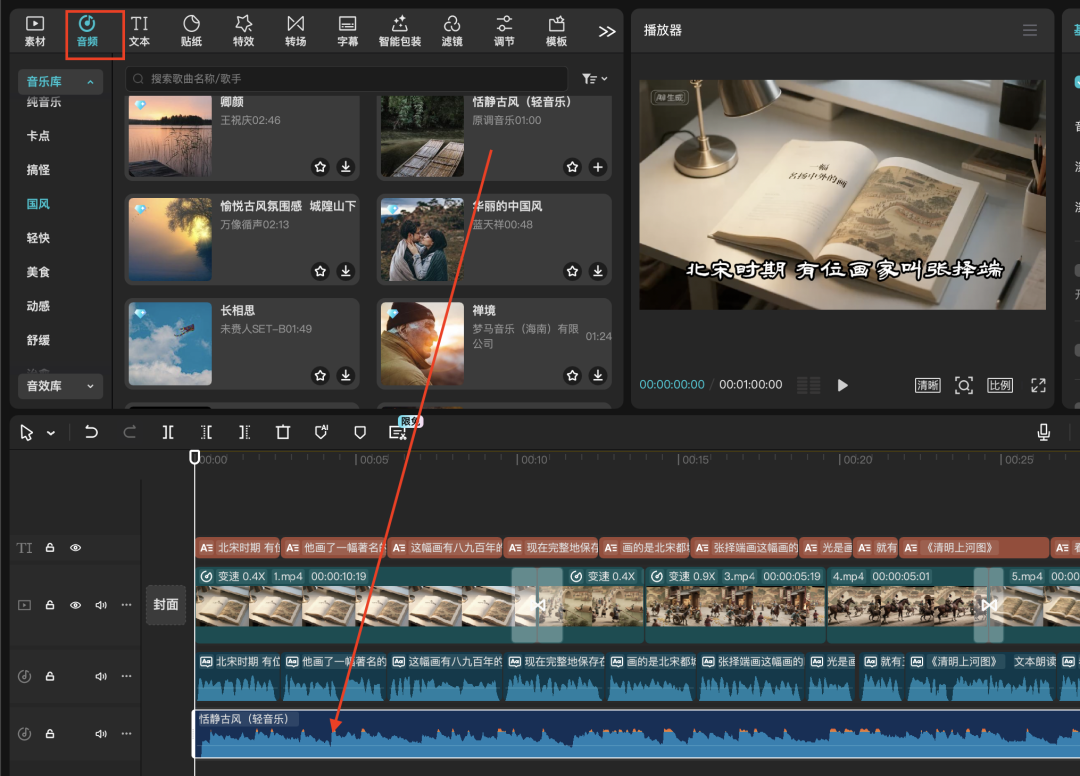Click the undo arrow in timeline toolbar
Viewport: 1080px width, 776px height.
[x=91, y=432]
